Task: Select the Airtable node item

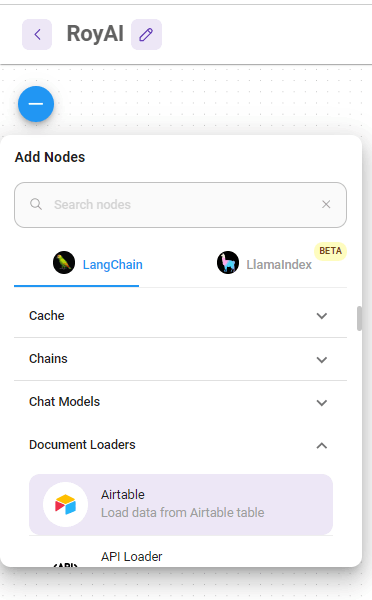Action: 181,504
